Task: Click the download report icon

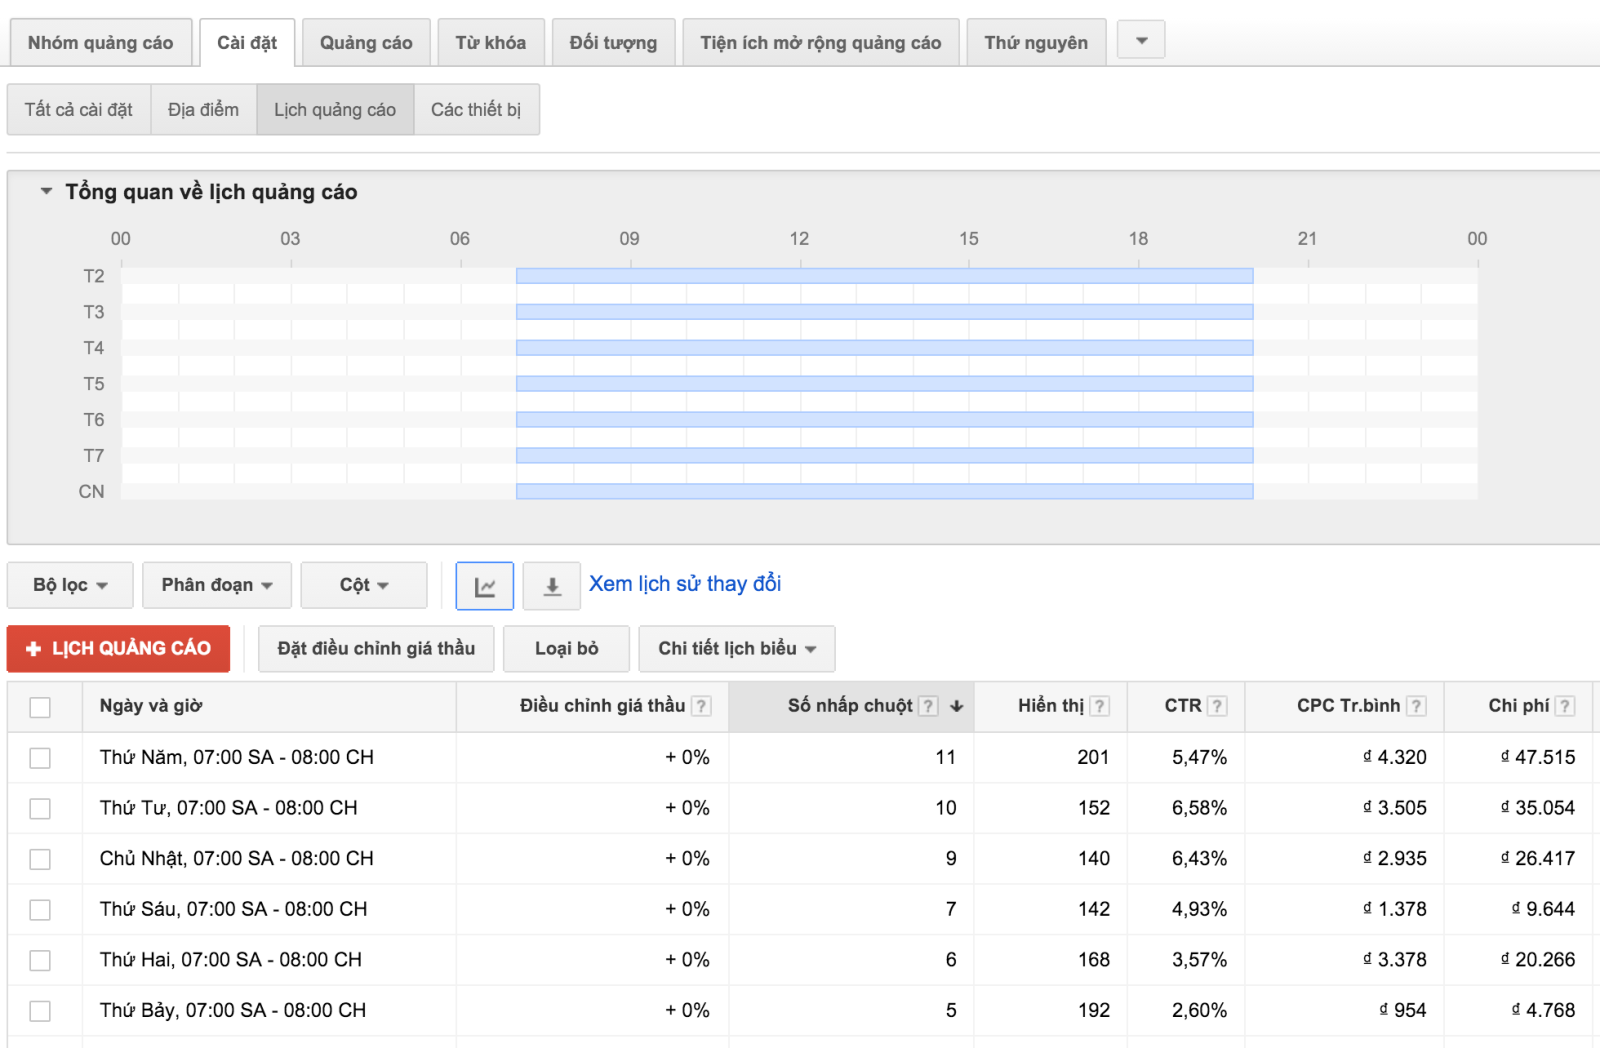Action: (x=551, y=585)
